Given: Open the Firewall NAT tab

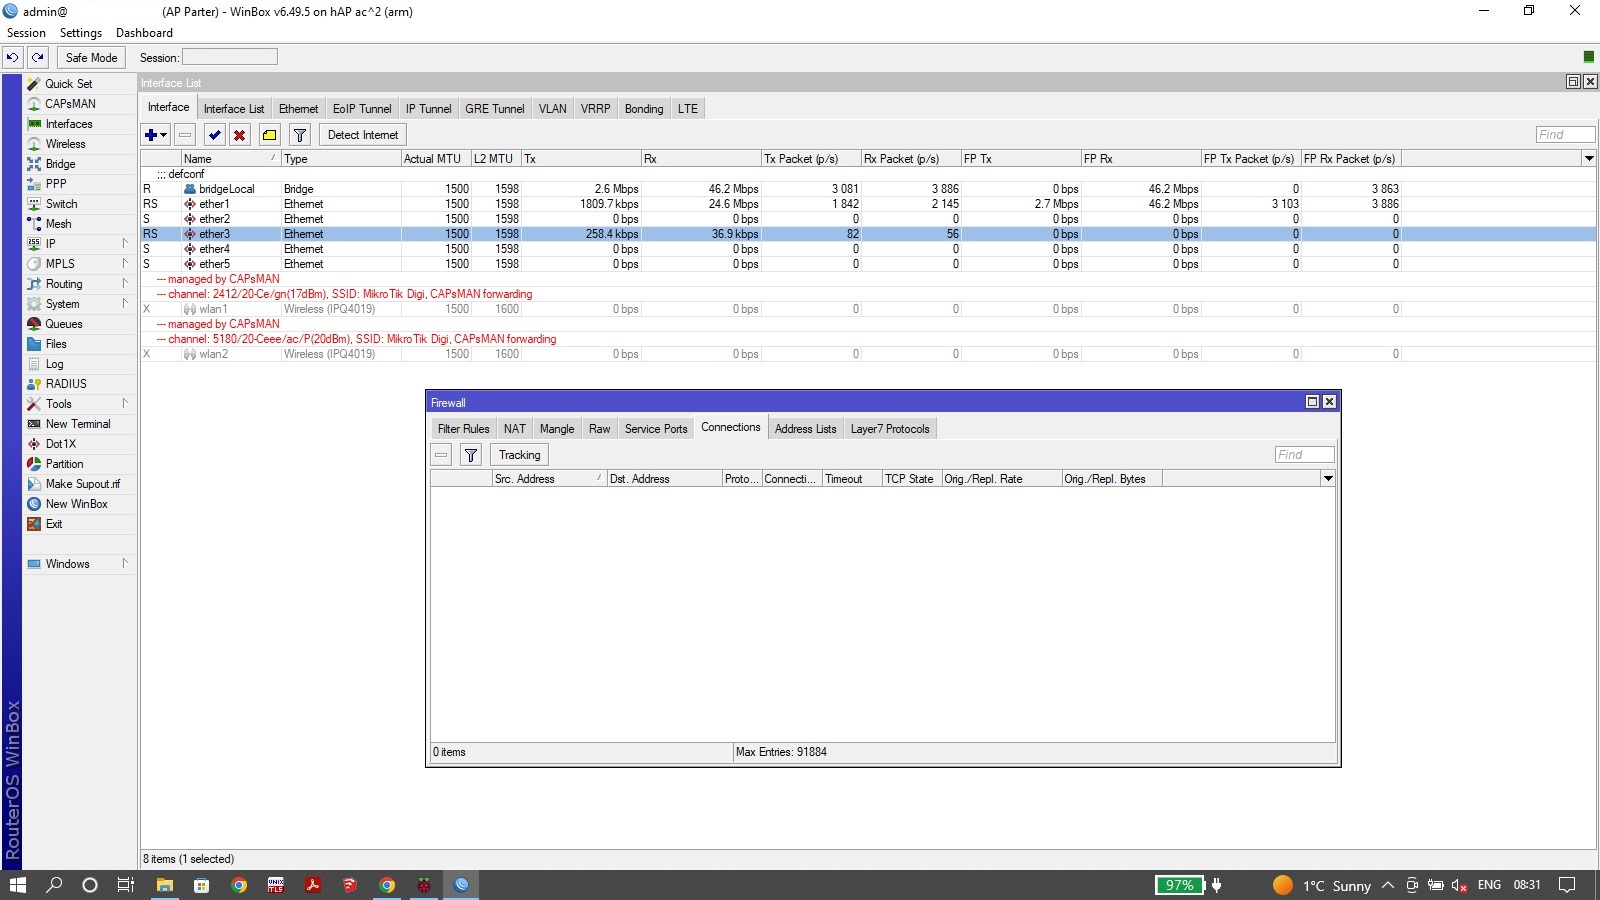Looking at the screenshot, I should pos(514,429).
